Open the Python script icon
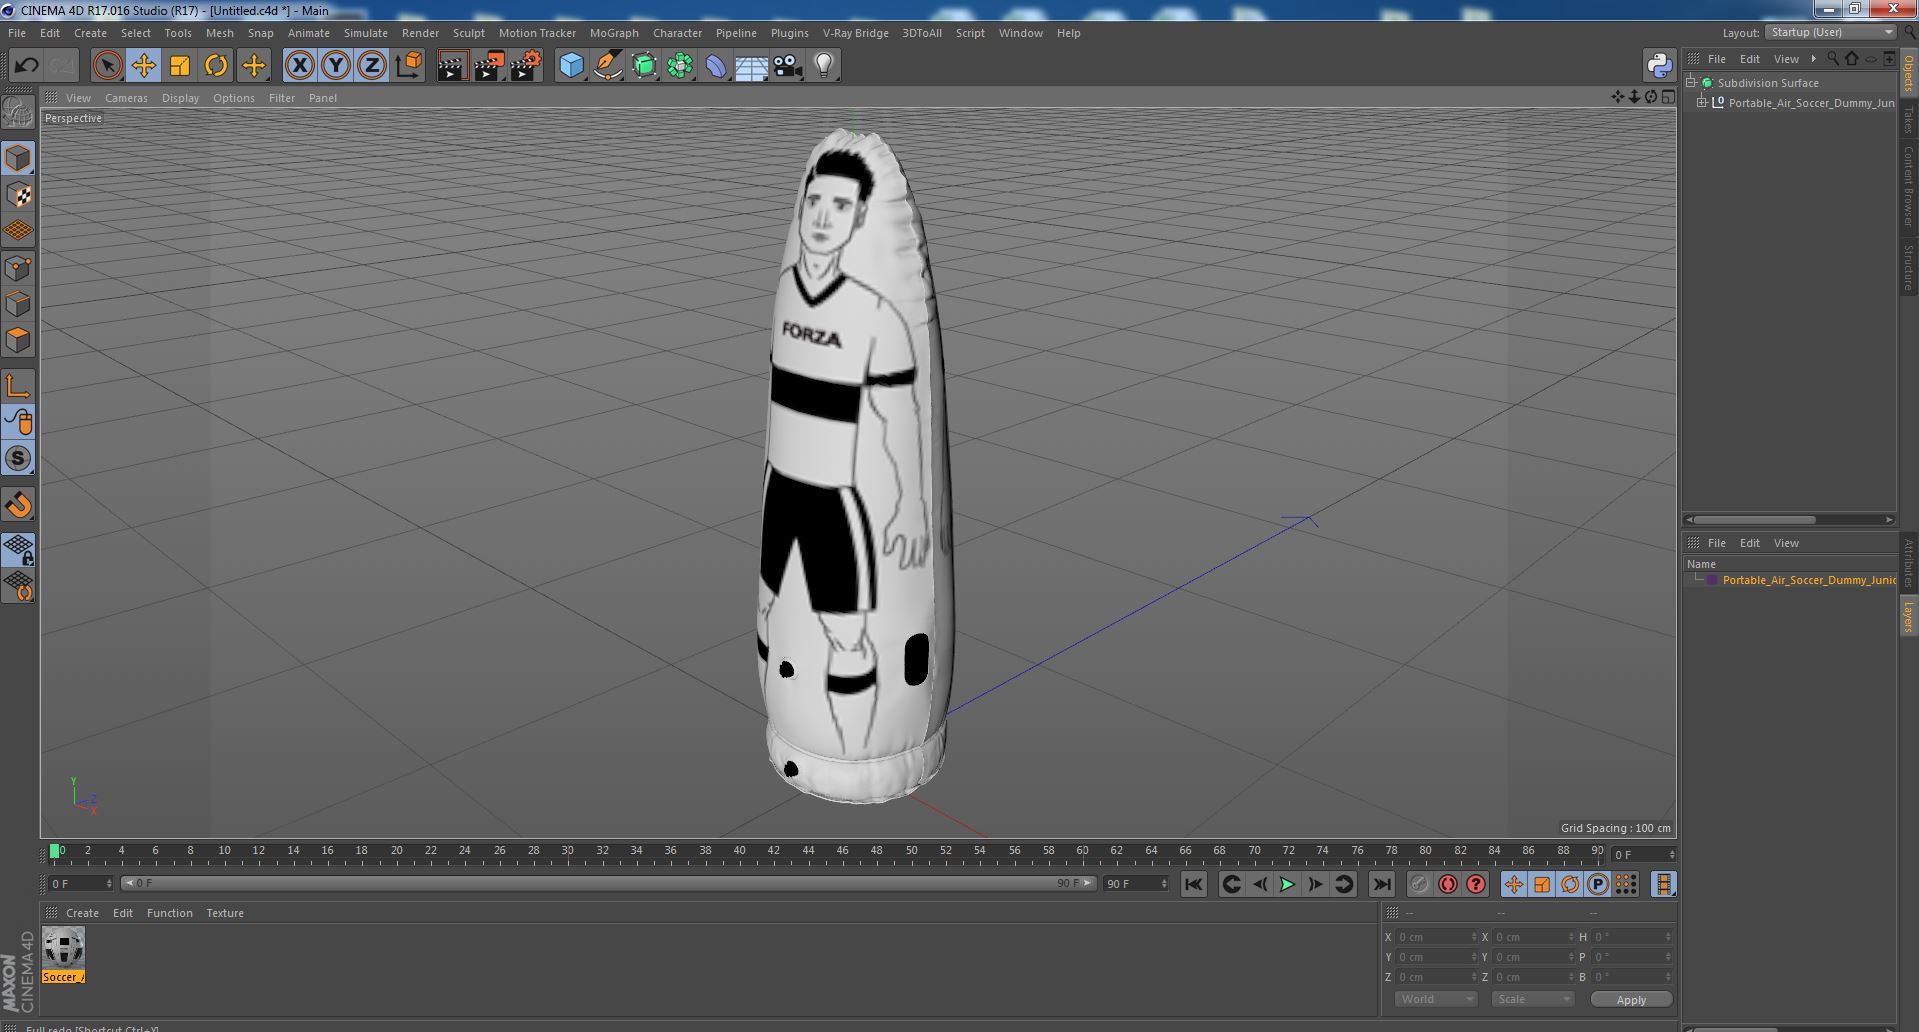The width and height of the screenshot is (1919, 1032). [1659, 66]
